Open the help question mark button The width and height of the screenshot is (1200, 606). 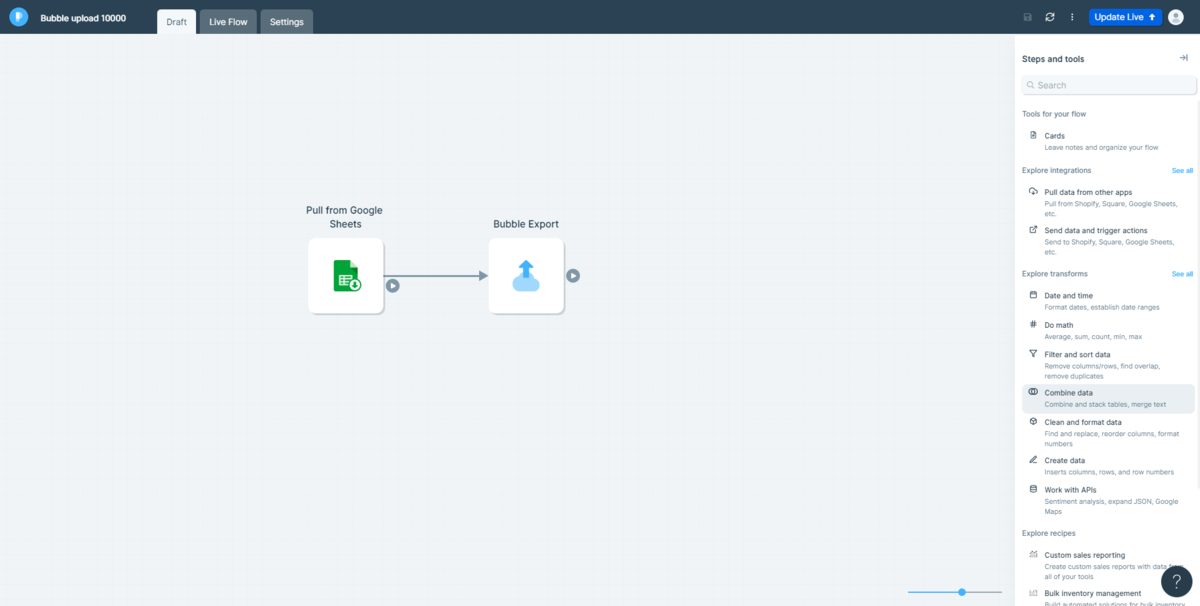1176,581
